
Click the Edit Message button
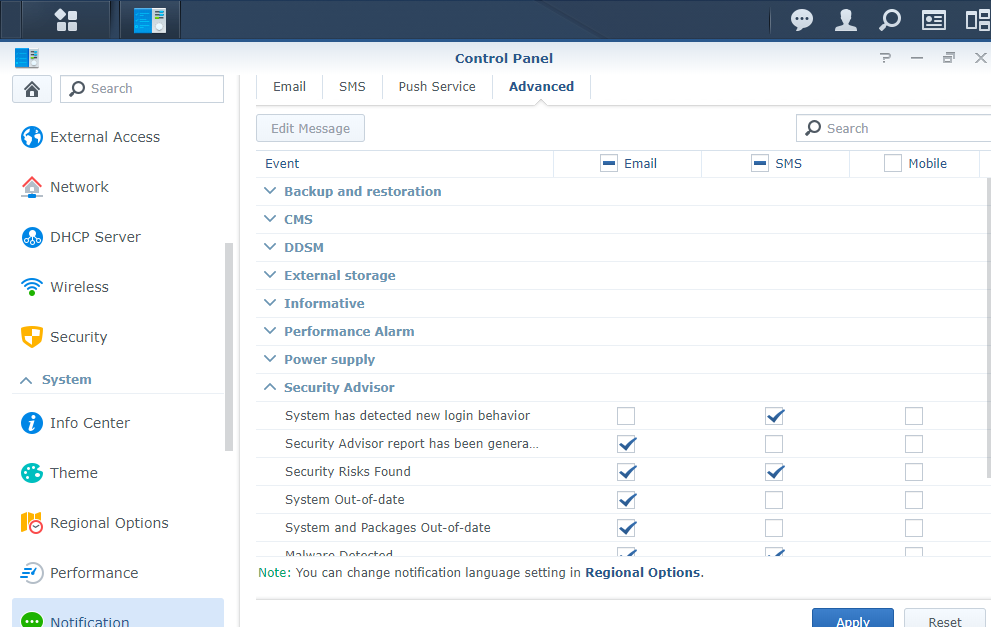pyautogui.click(x=310, y=128)
